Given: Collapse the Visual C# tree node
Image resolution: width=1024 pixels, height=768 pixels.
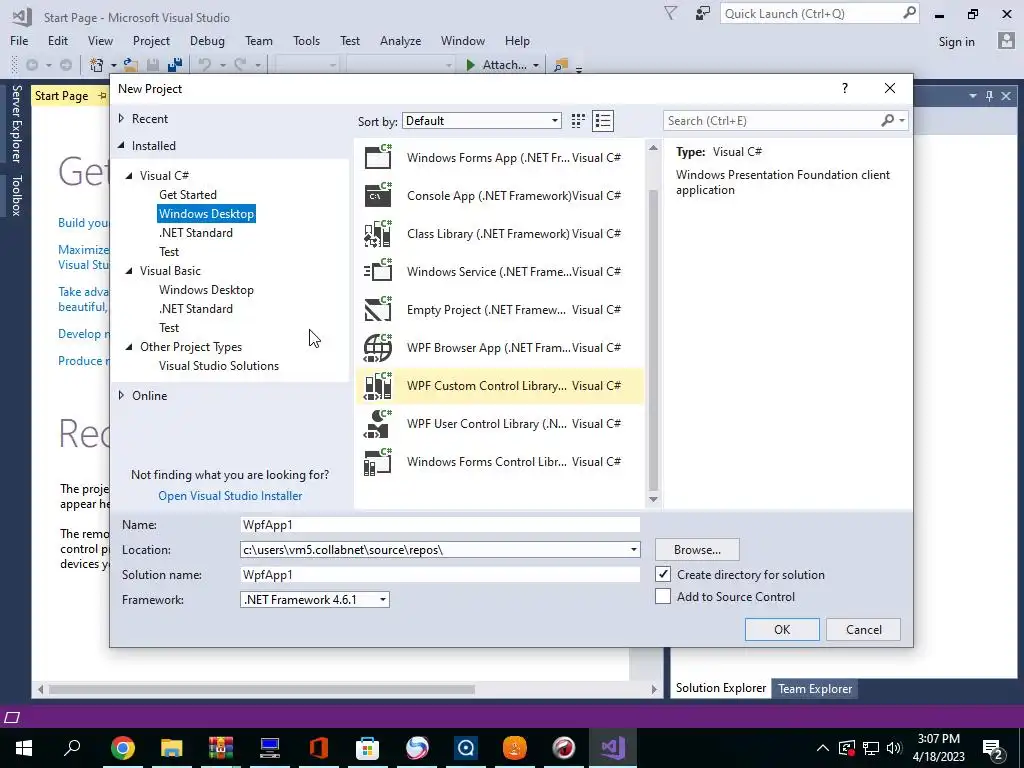Looking at the screenshot, I should pyautogui.click(x=129, y=176).
